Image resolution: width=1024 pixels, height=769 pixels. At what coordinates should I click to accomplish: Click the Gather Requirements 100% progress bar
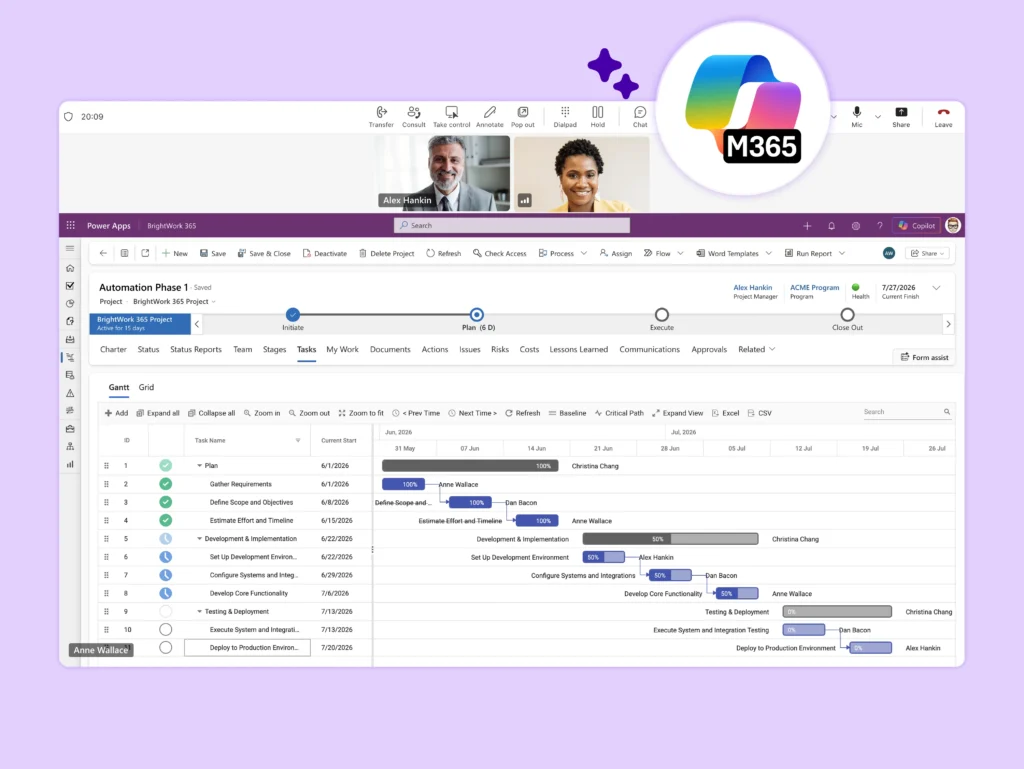[x=404, y=484]
